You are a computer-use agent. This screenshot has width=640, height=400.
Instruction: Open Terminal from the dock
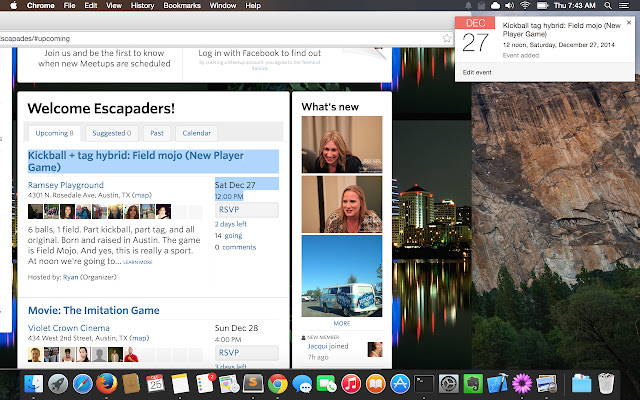click(x=424, y=383)
